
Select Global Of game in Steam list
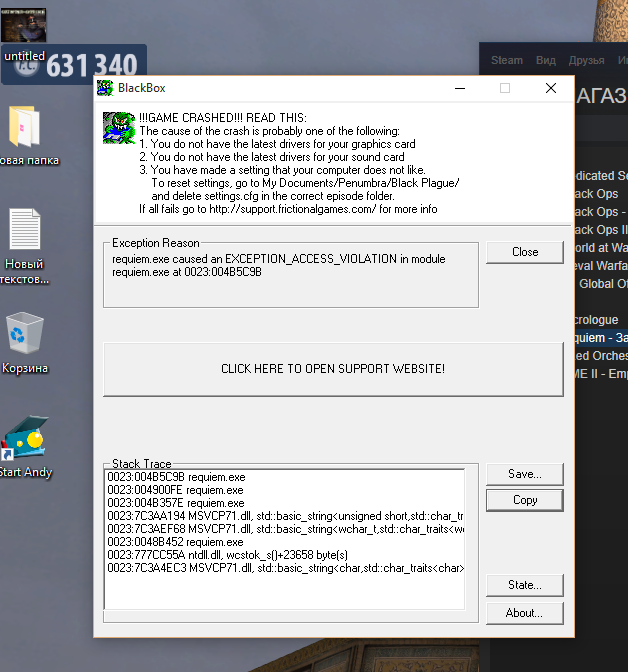[x=603, y=284]
